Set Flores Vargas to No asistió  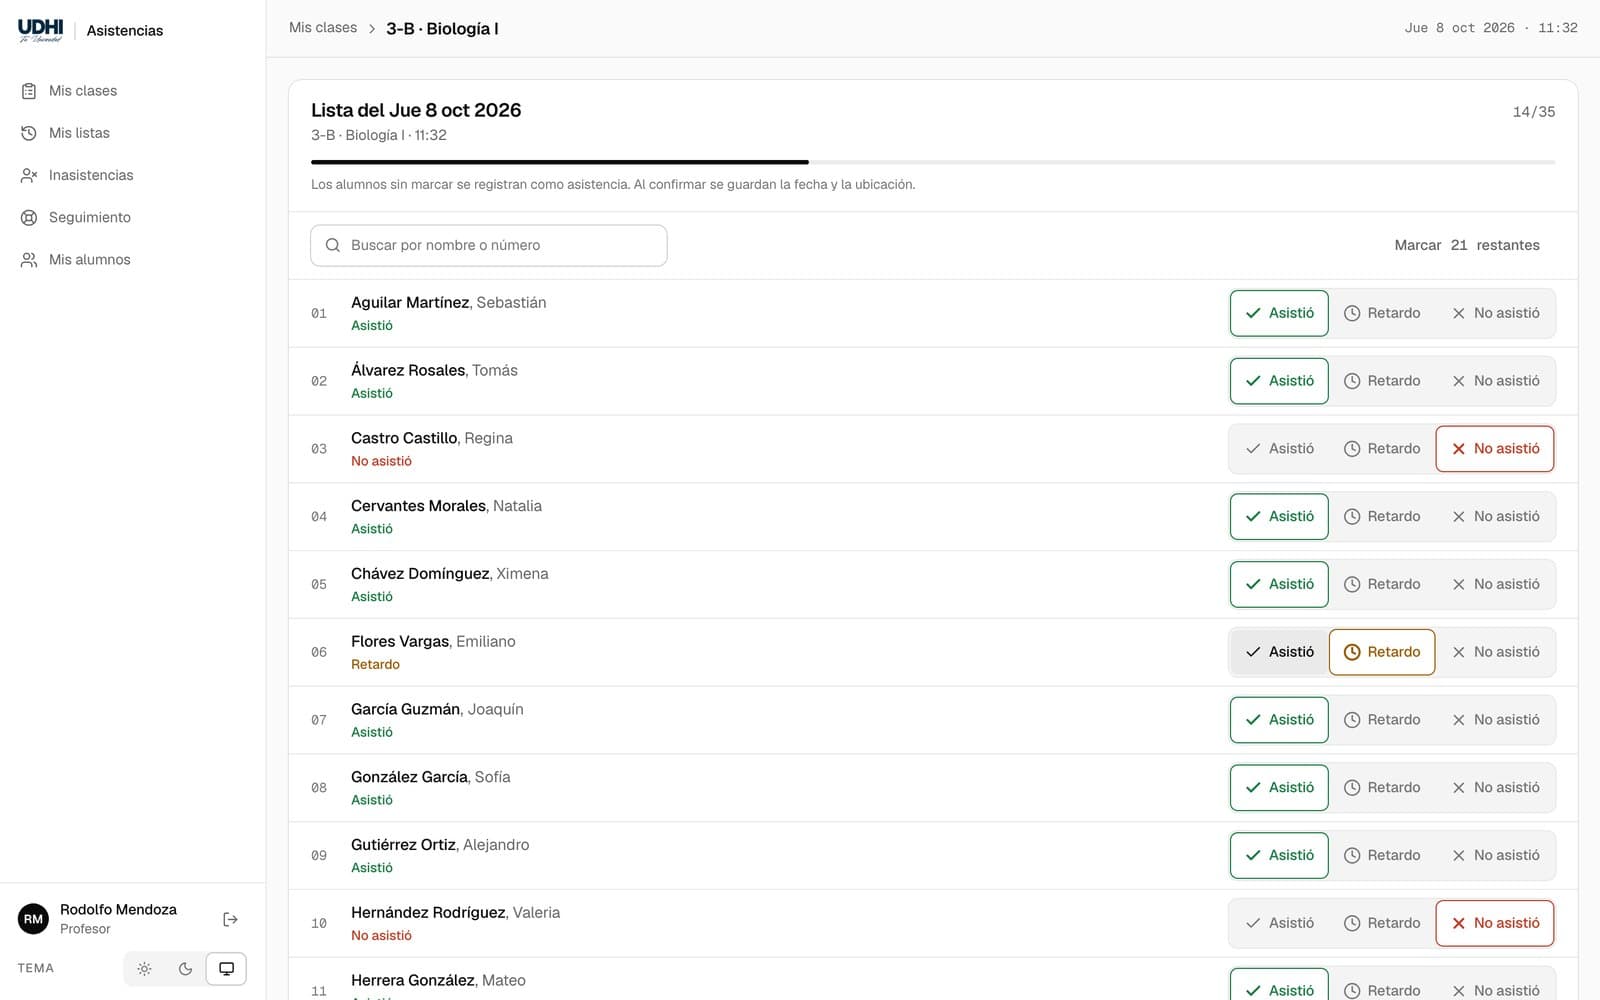pos(1495,652)
